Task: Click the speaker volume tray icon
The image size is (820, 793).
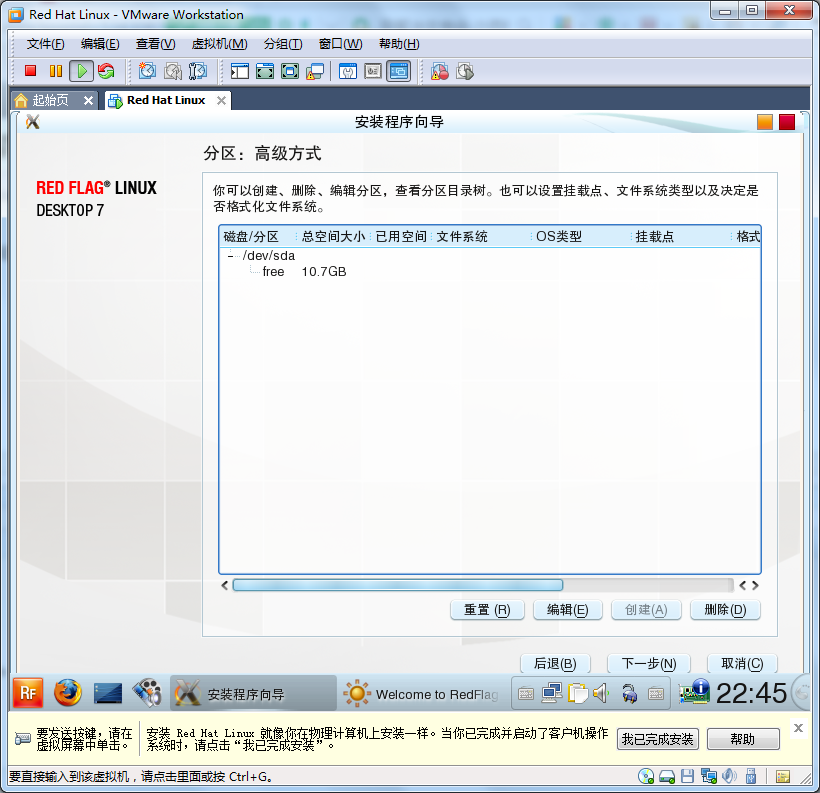Action: pos(601,694)
